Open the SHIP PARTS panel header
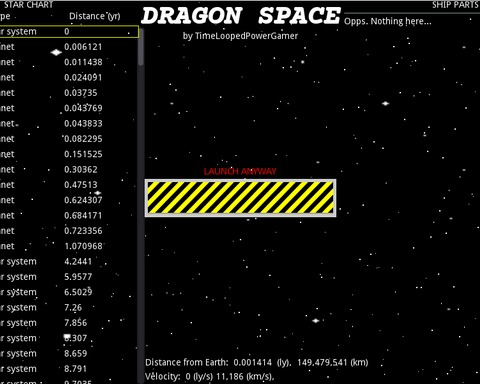Viewport: 480px width, 384px height. click(455, 5)
